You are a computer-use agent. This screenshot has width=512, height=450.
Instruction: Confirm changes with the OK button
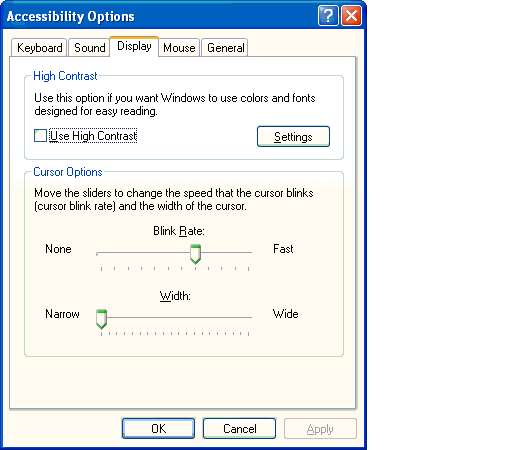(158, 429)
